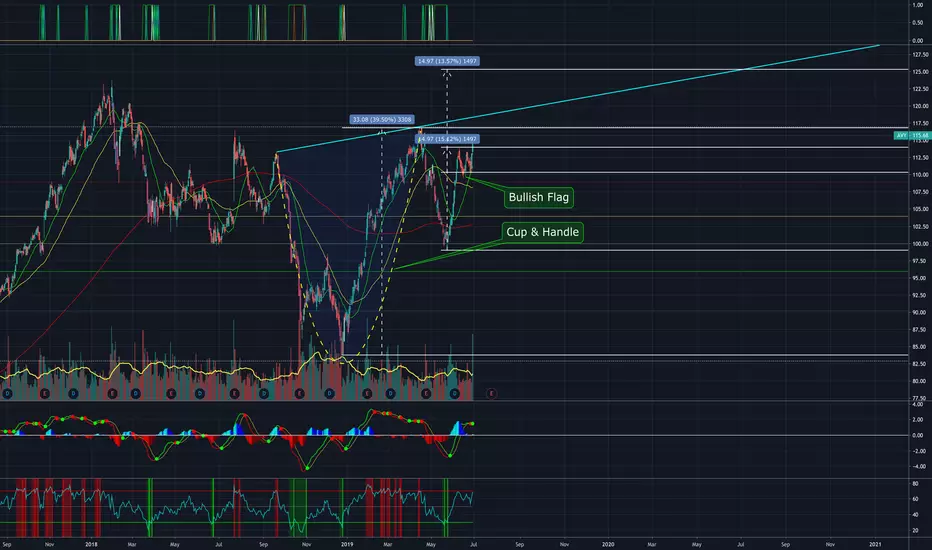Screen dimensions: 932x550
Task: Click the AVY current price tag
Action: 912,136
